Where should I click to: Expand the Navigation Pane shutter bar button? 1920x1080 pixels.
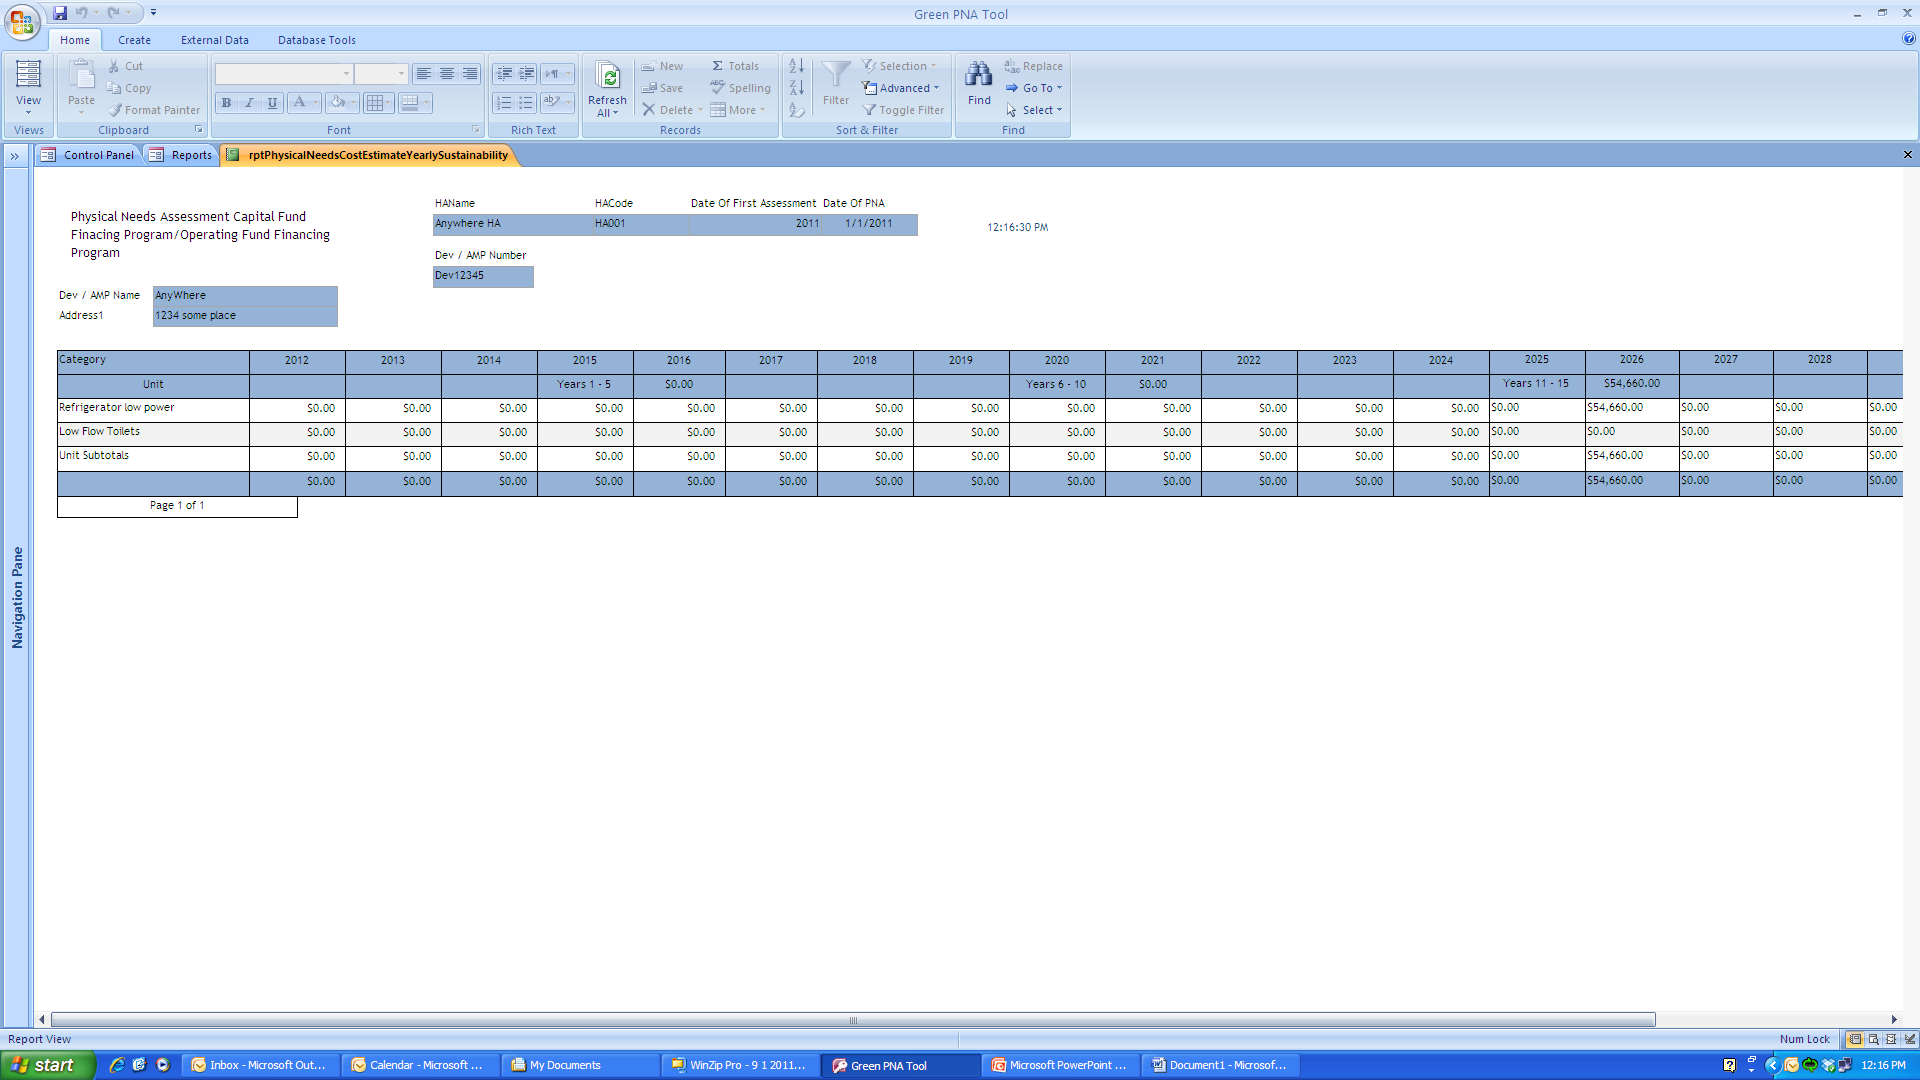pos(15,156)
